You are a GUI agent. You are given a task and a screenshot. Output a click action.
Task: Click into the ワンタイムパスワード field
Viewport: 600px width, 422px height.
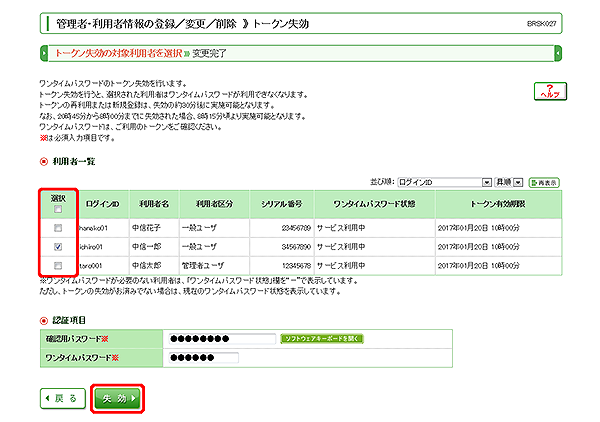pos(205,357)
